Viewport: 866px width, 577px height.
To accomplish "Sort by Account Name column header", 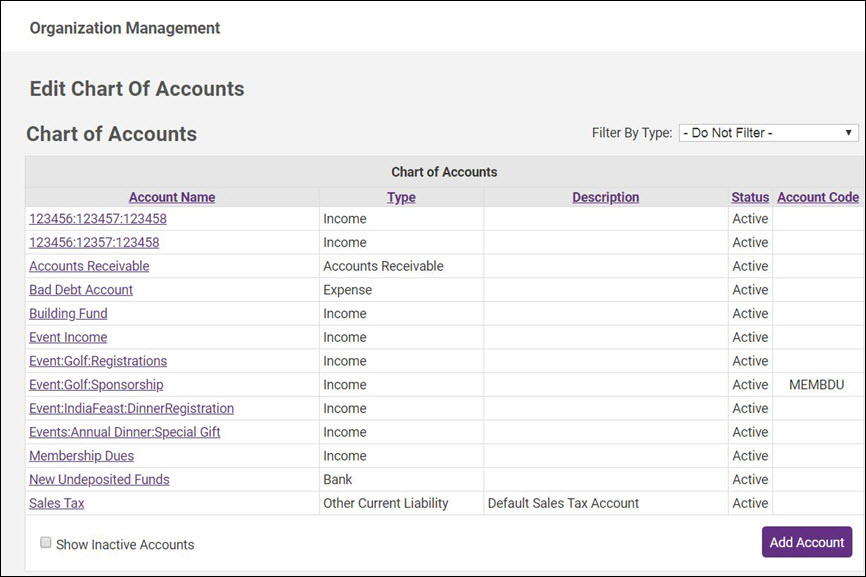I will [172, 197].
